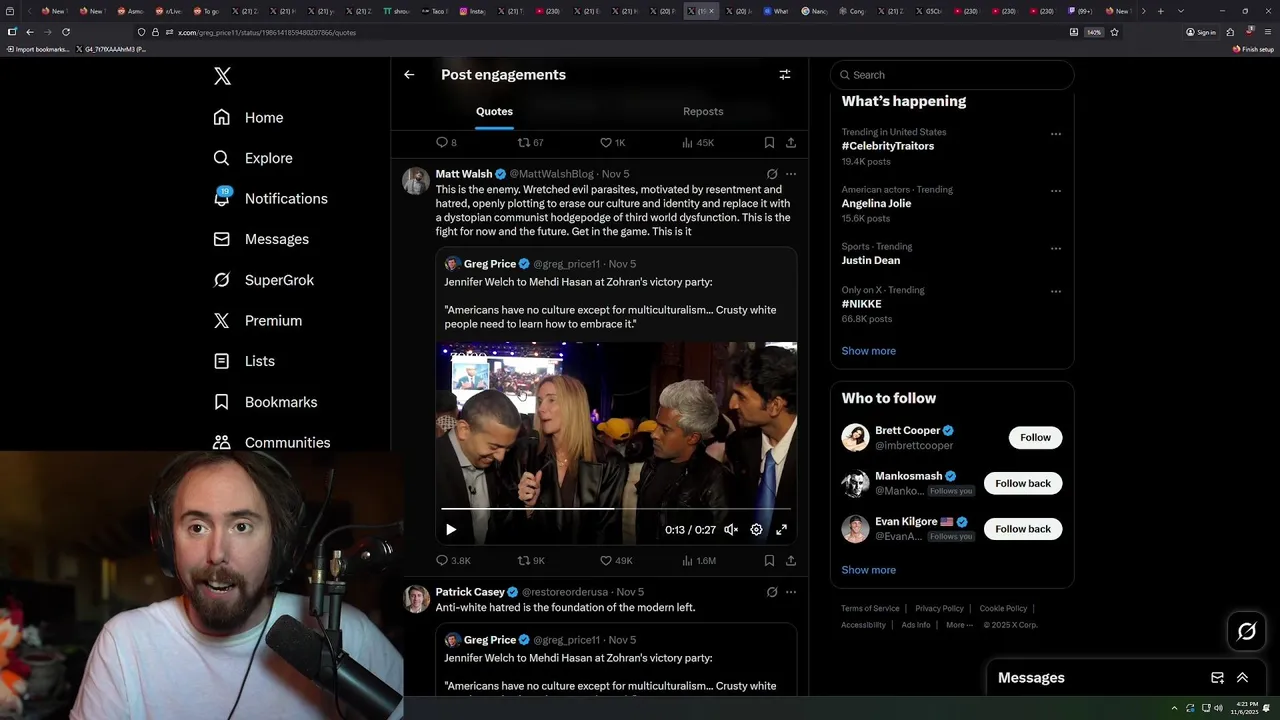Screen dimensions: 1280x720
Task: Enter video fullscreen mode
Action: [x=781, y=530]
